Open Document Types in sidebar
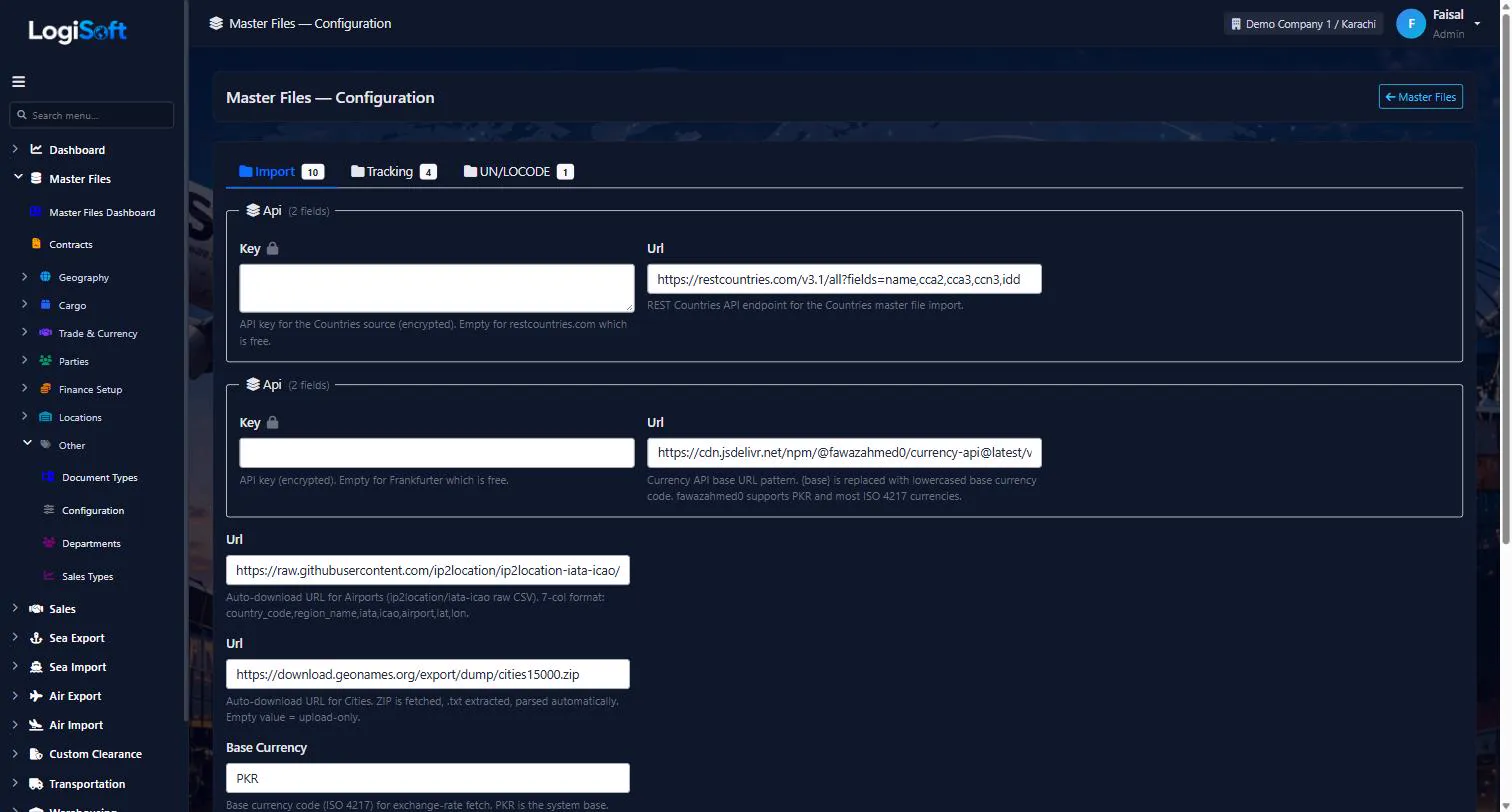1512x812 pixels. coord(99,477)
